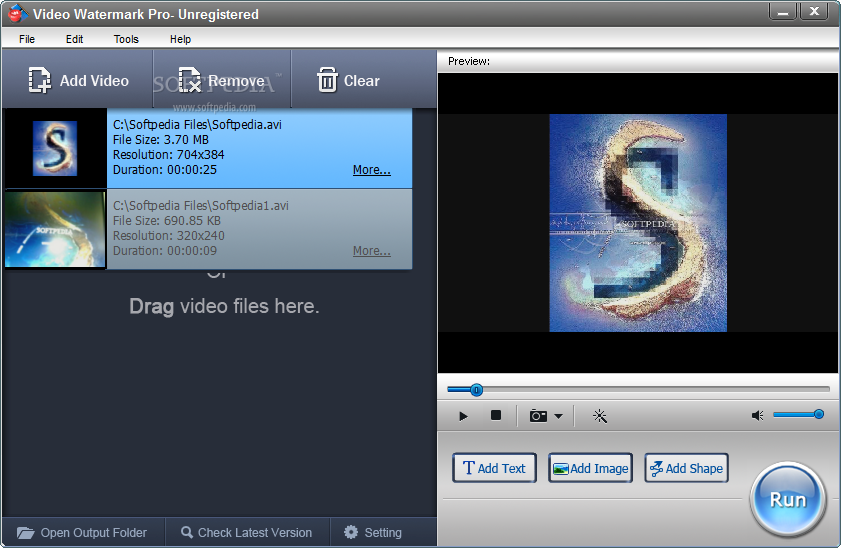Click the video preview image
Viewport: 841px width, 548px height.
[x=638, y=223]
